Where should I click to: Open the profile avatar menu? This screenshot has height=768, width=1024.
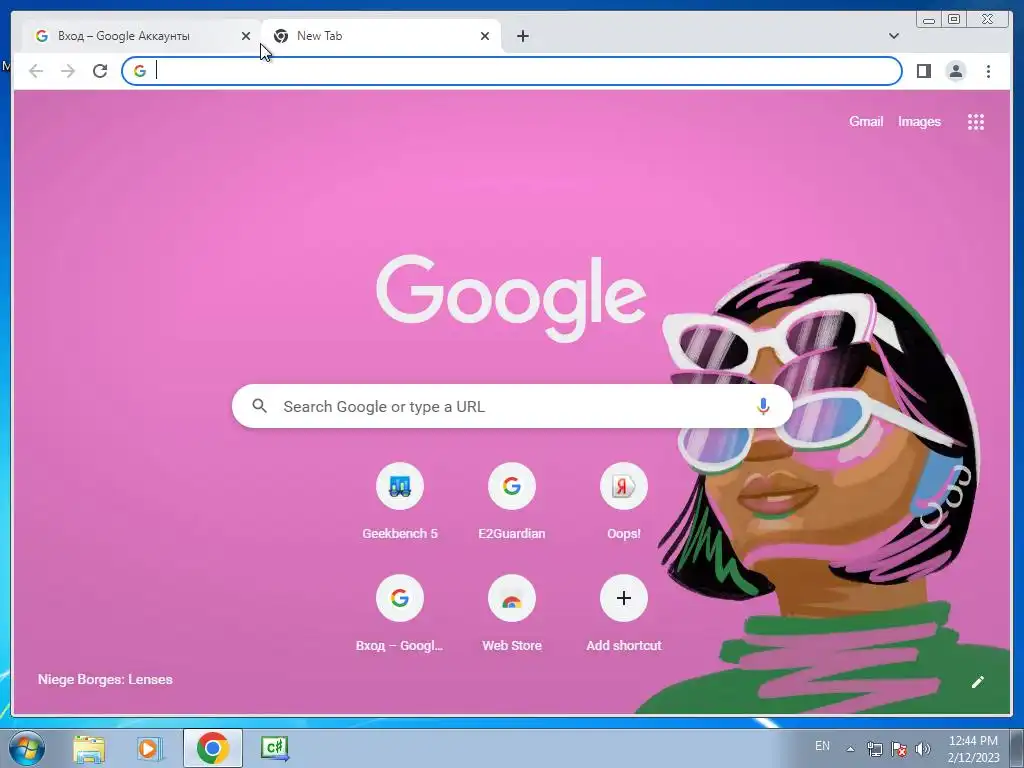pos(955,71)
